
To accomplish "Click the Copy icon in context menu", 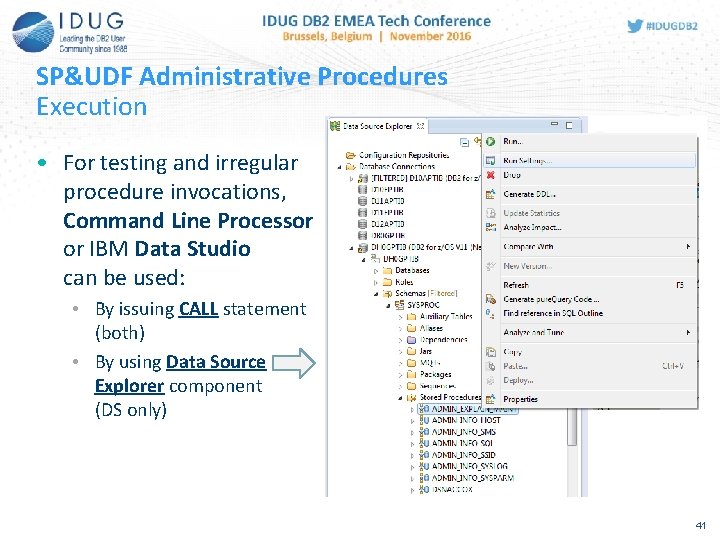I will [x=490, y=352].
